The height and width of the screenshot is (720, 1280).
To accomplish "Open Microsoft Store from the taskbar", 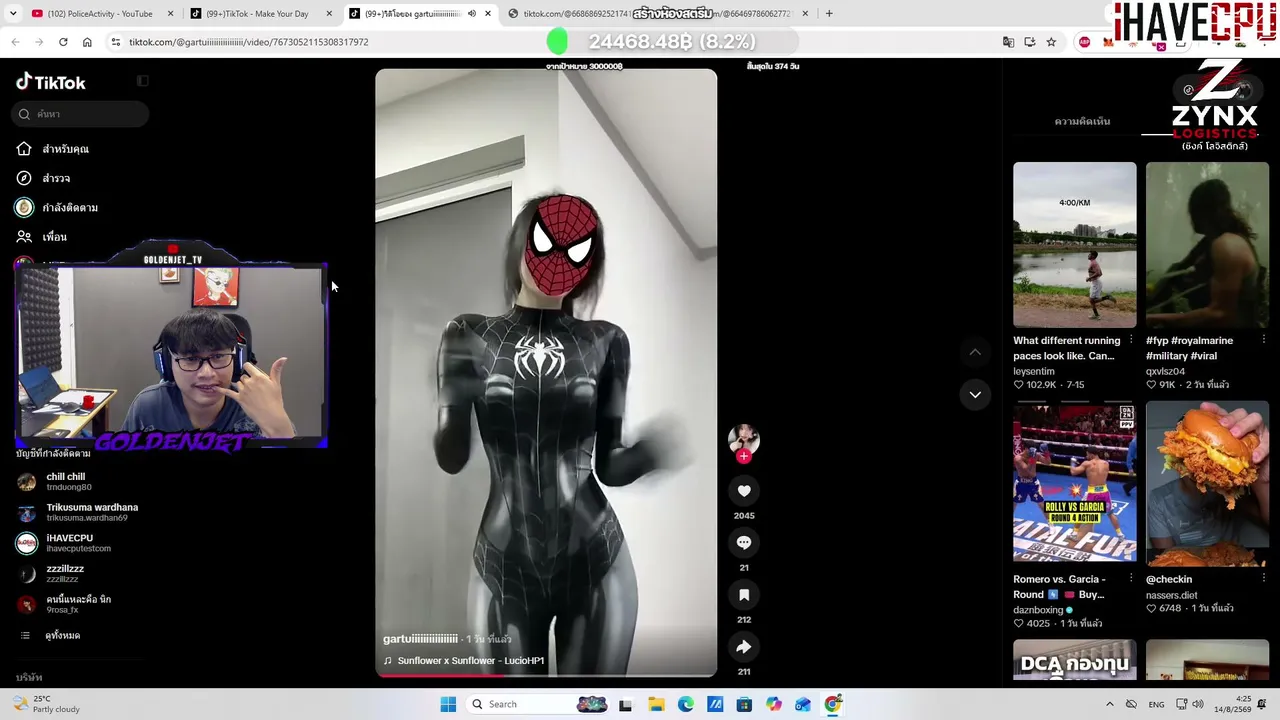I will [x=744, y=704].
